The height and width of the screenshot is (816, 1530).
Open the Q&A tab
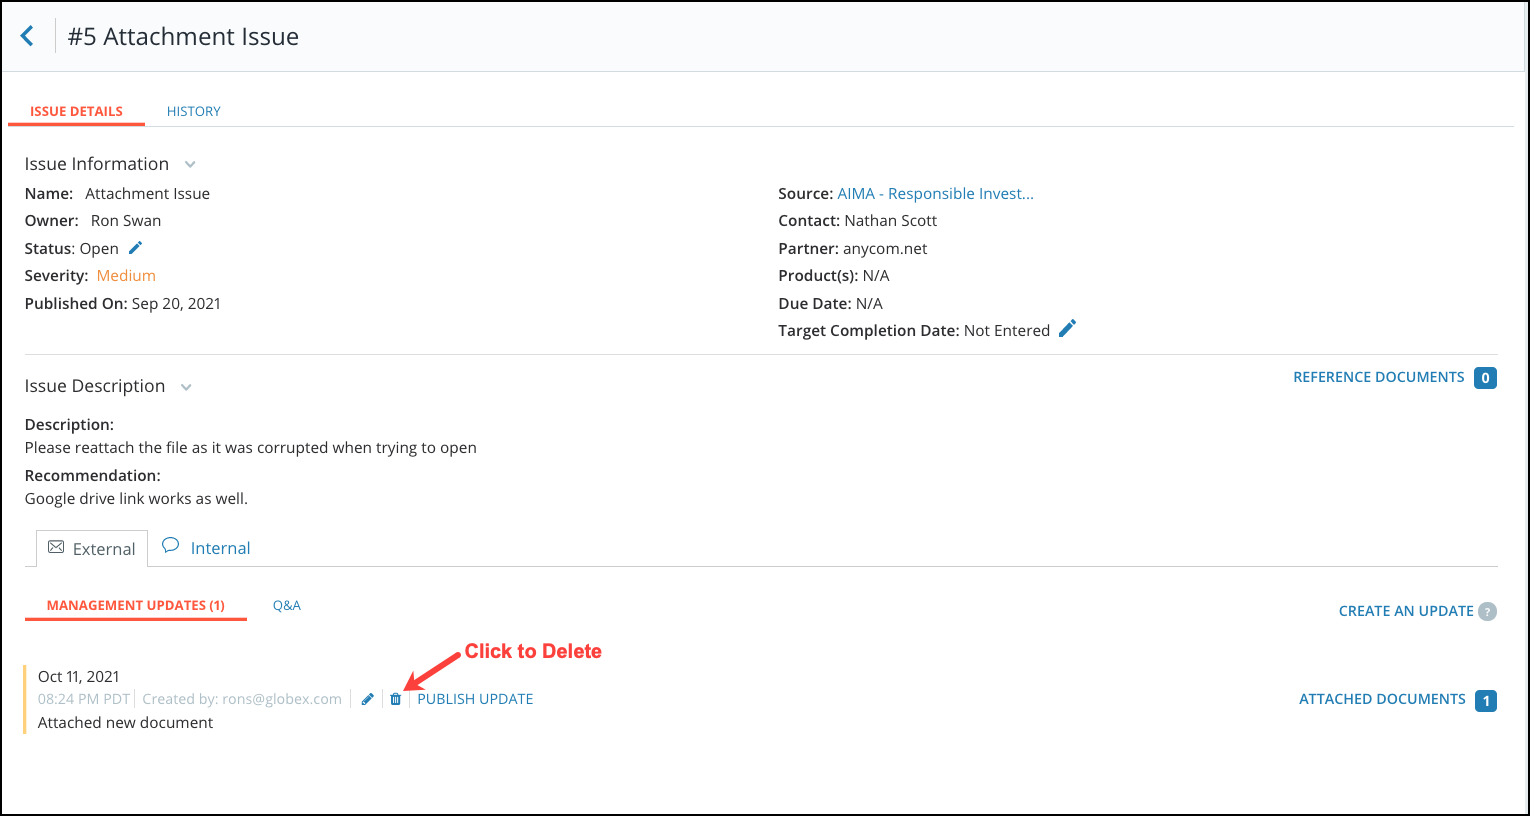coord(287,605)
